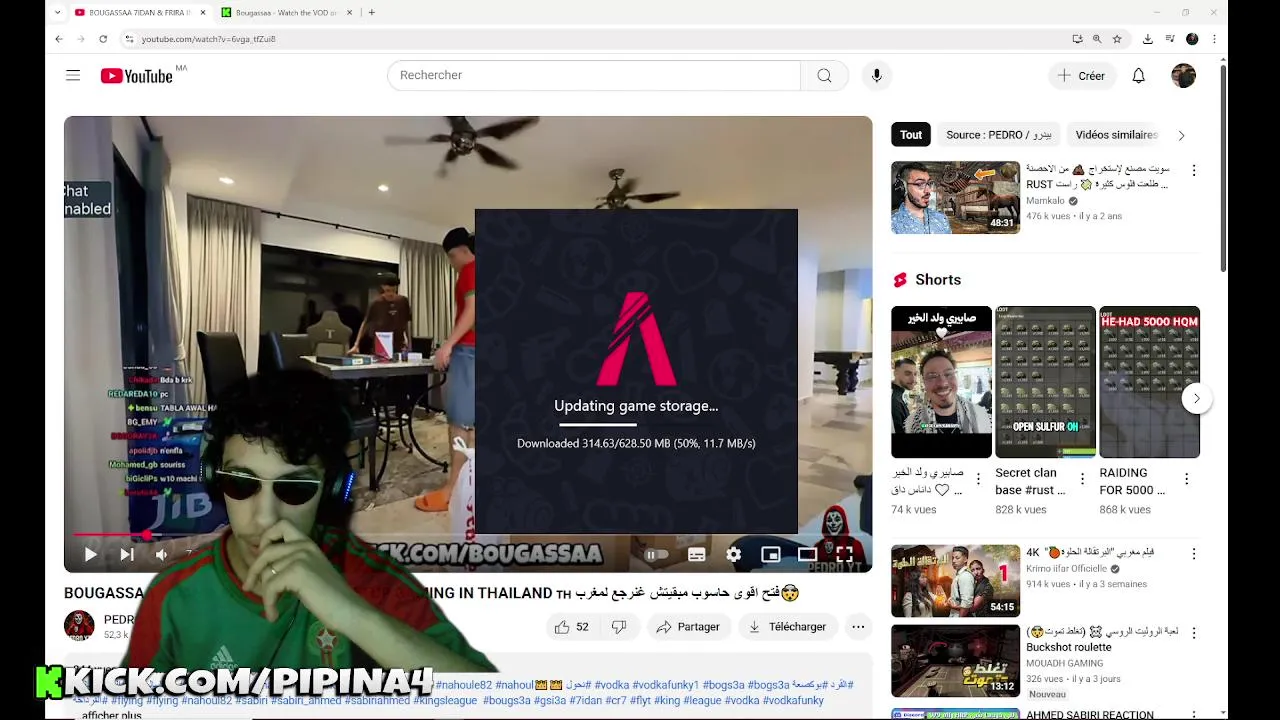
Task: Skip to the next video in the player
Action: [127, 554]
